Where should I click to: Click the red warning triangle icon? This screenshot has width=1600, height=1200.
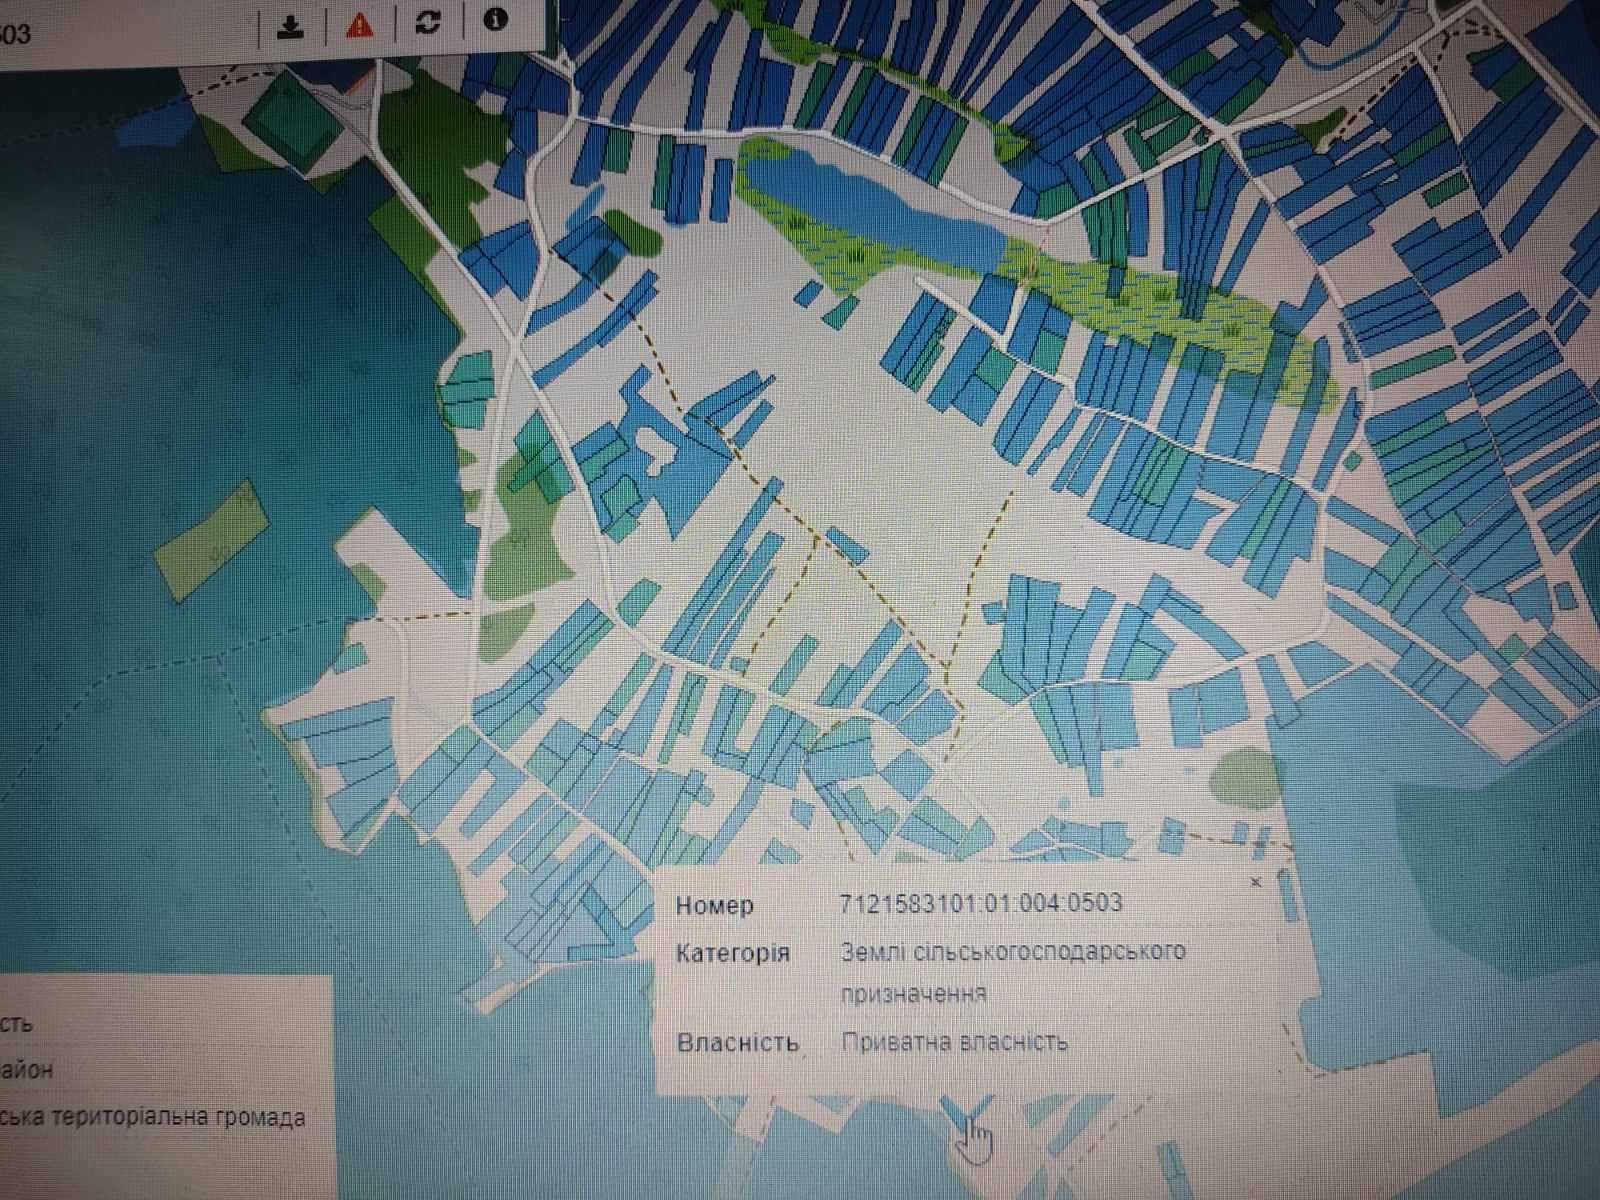pos(359,24)
